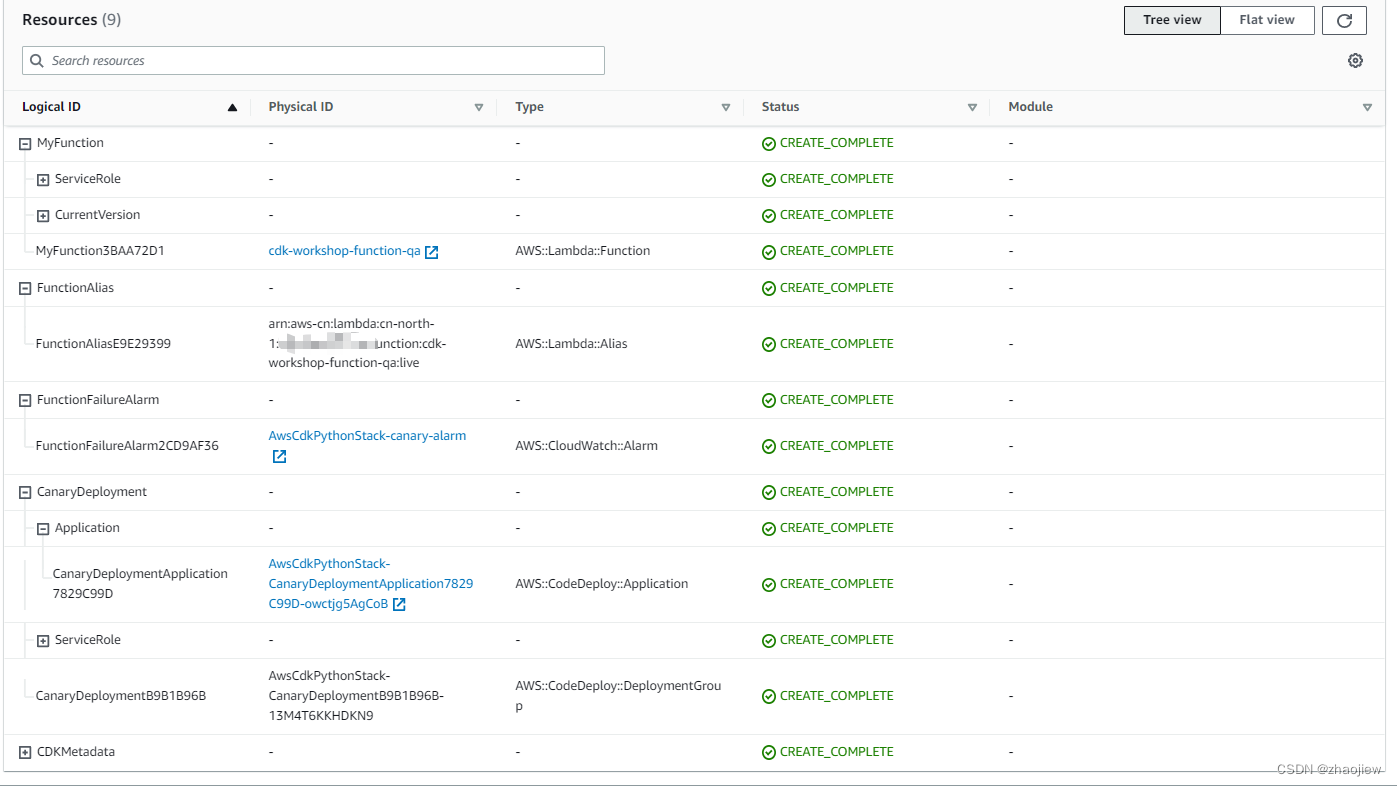Collapse the FunctionAlias tree node
The image size is (1397, 786).
[x=26, y=288]
